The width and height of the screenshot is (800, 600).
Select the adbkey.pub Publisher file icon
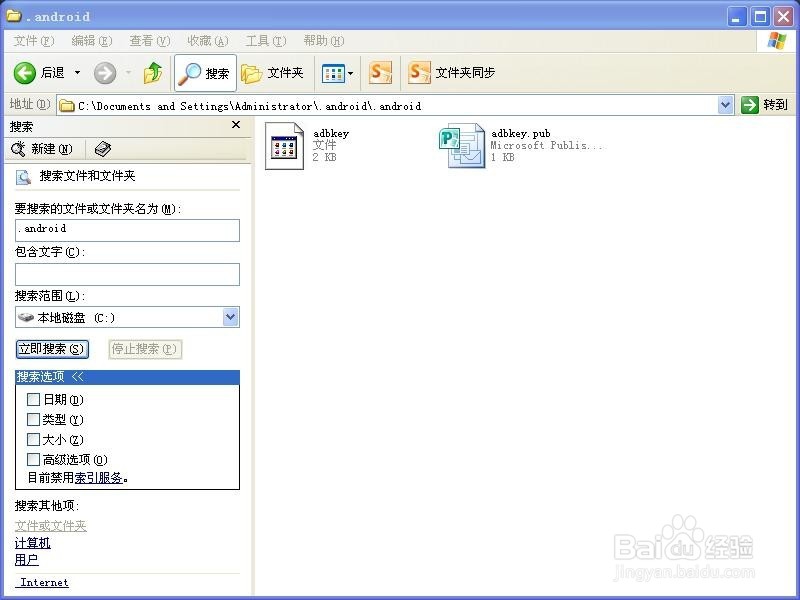tap(462, 145)
